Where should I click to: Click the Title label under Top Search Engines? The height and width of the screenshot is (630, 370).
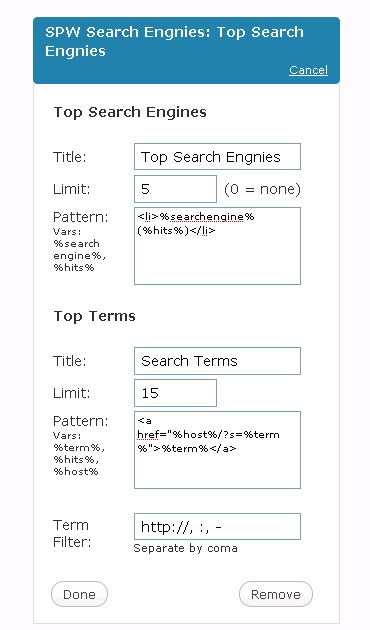pos(70,157)
